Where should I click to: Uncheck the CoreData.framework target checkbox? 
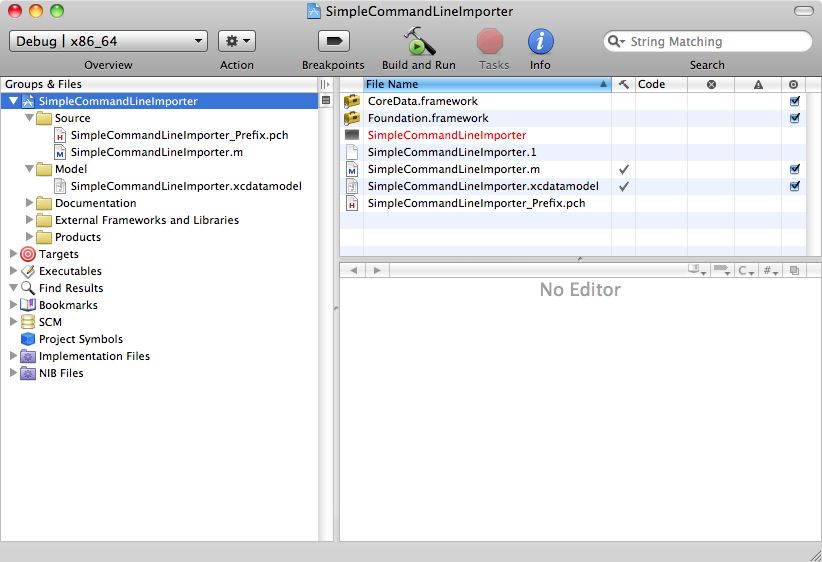tap(794, 101)
